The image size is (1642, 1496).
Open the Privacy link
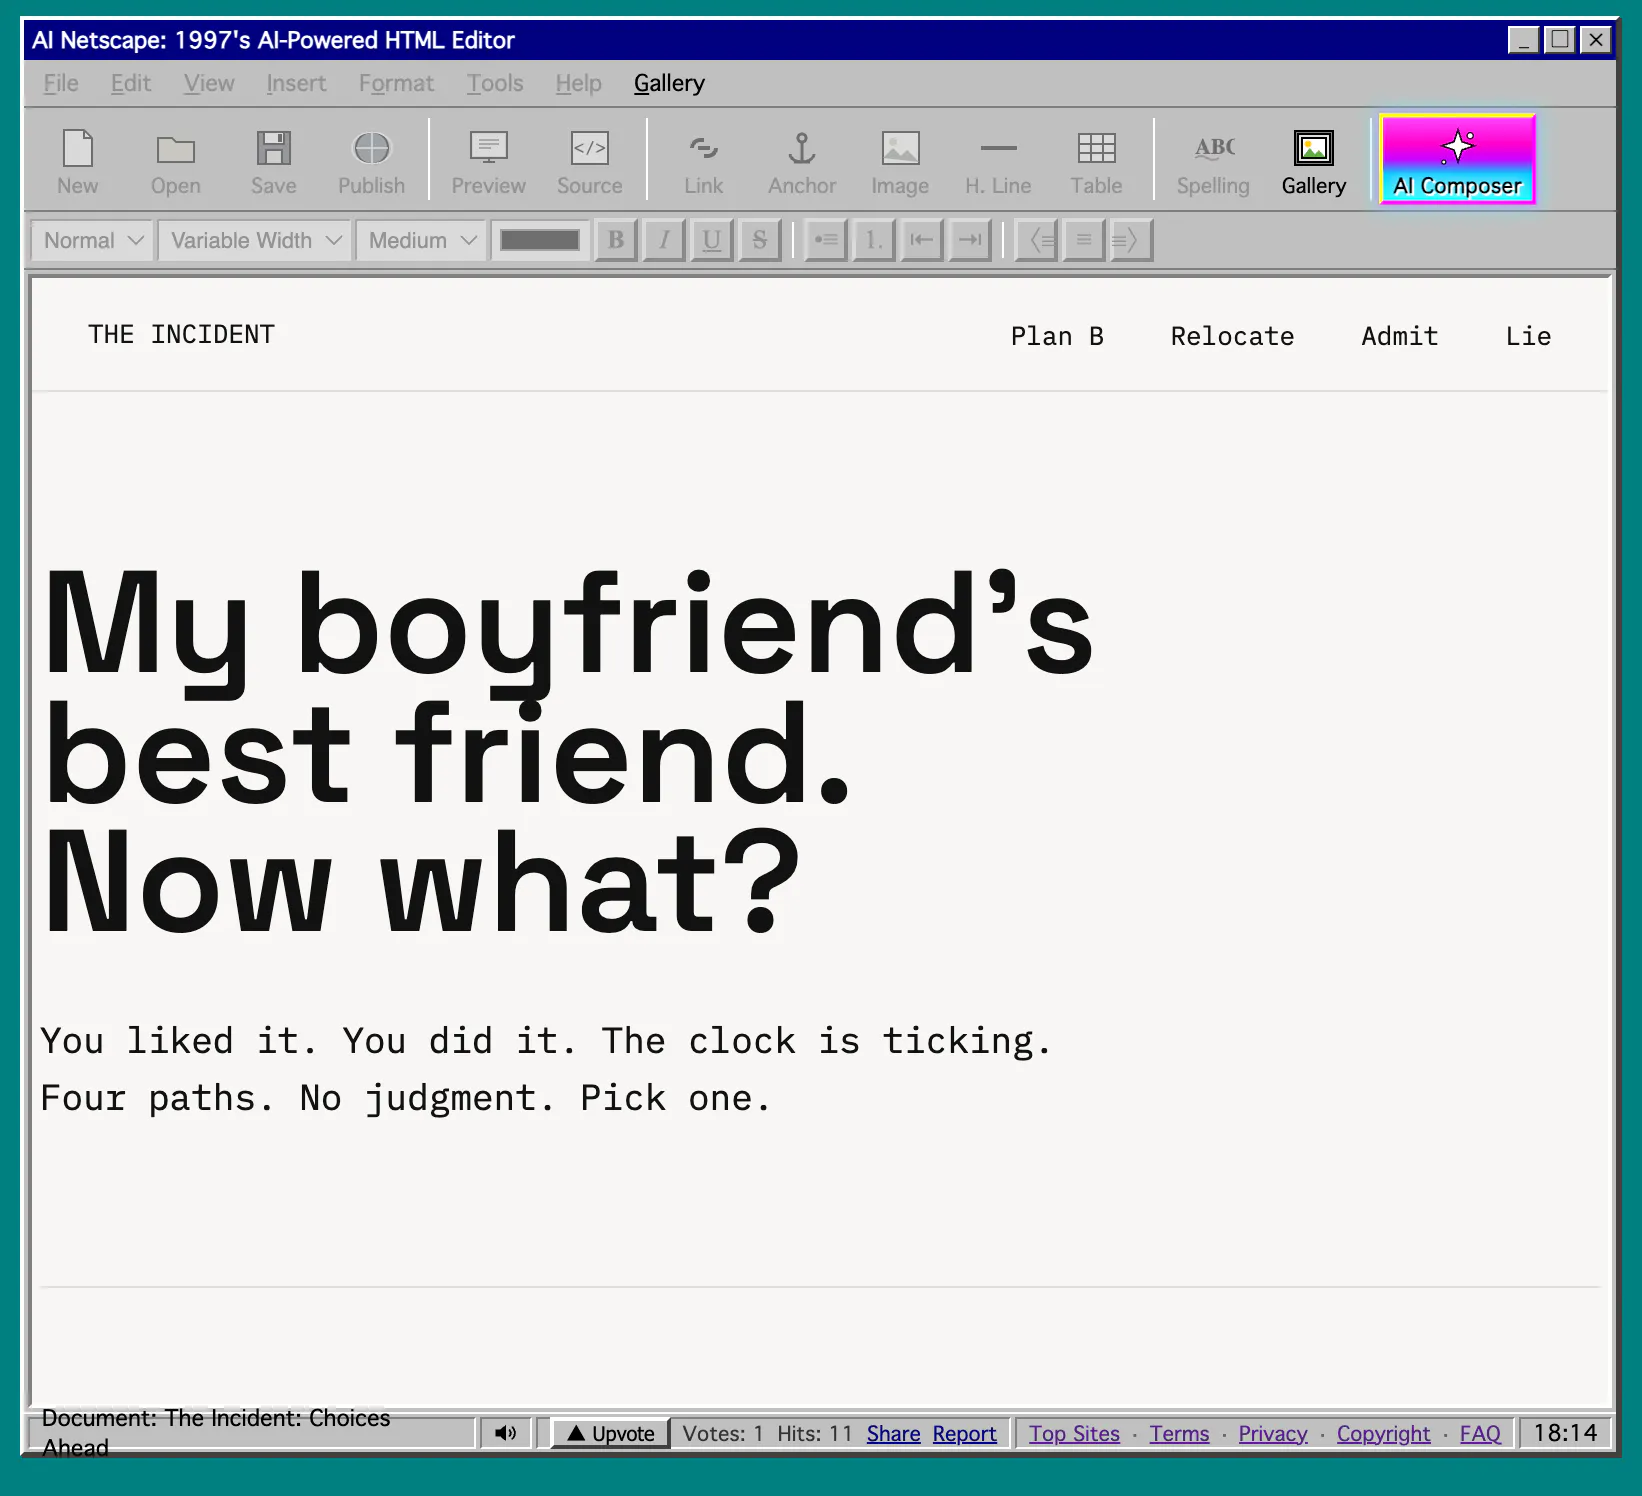point(1272,1433)
